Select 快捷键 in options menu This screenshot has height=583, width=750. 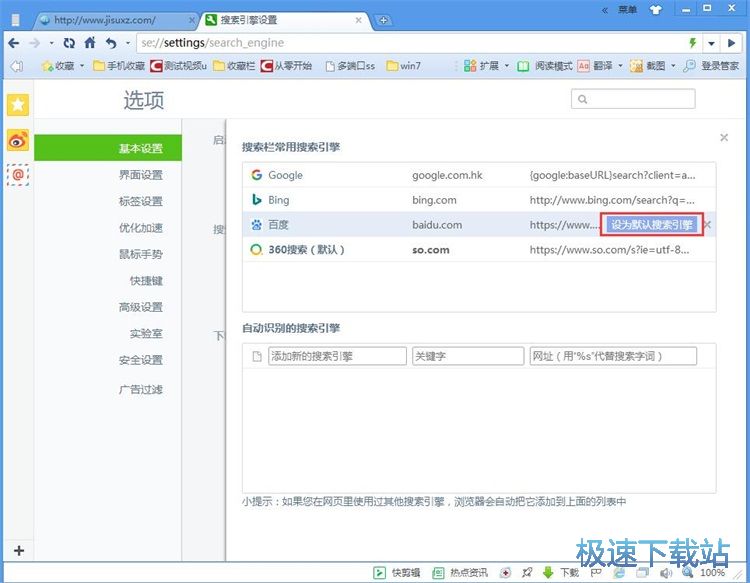(146, 281)
